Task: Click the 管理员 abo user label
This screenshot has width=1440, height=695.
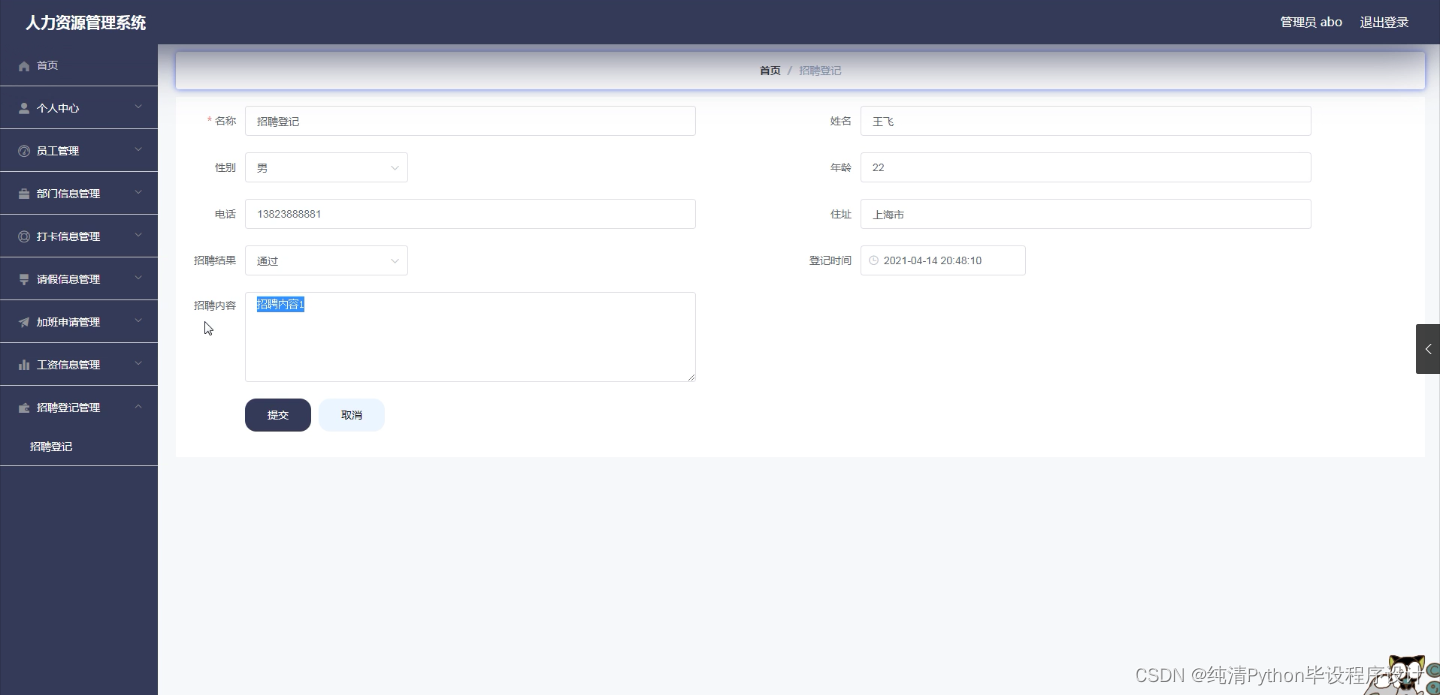Action: (1311, 22)
